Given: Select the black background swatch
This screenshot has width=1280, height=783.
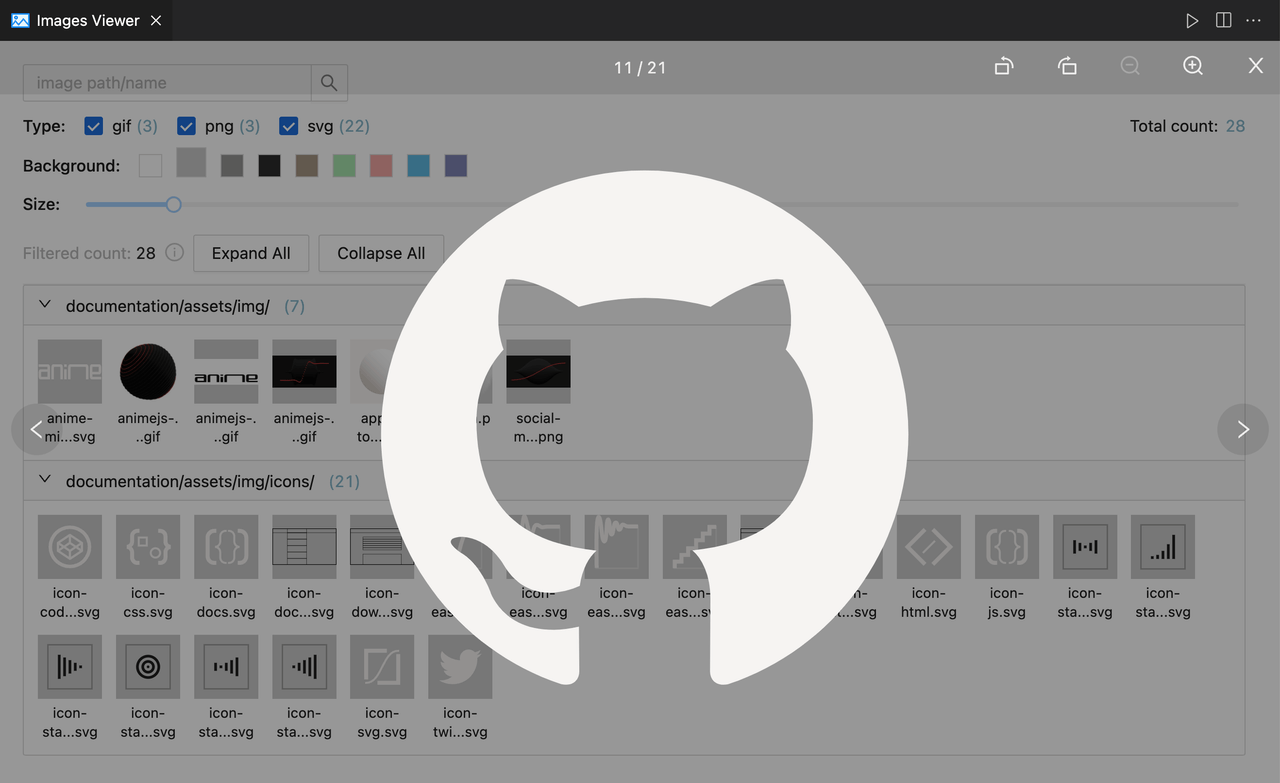Looking at the screenshot, I should pos(268,164).
